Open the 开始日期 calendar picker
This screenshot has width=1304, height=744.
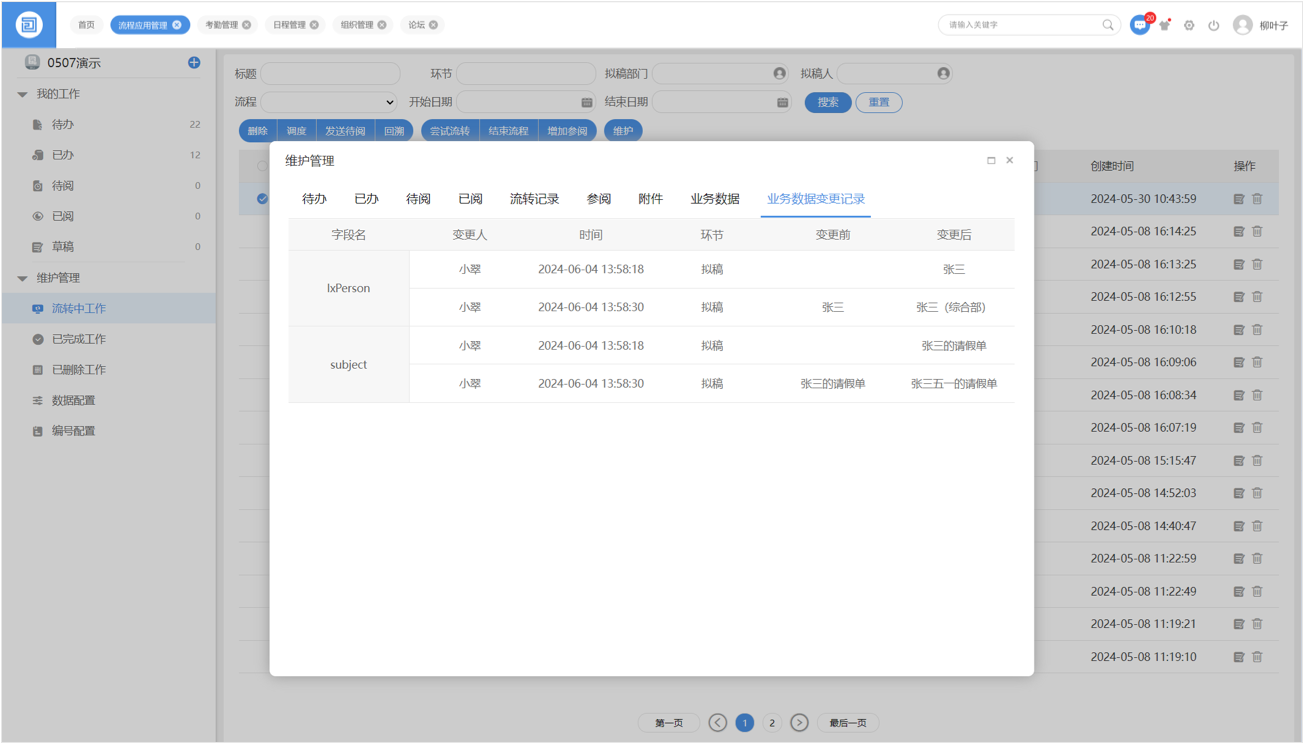[587, 102]
